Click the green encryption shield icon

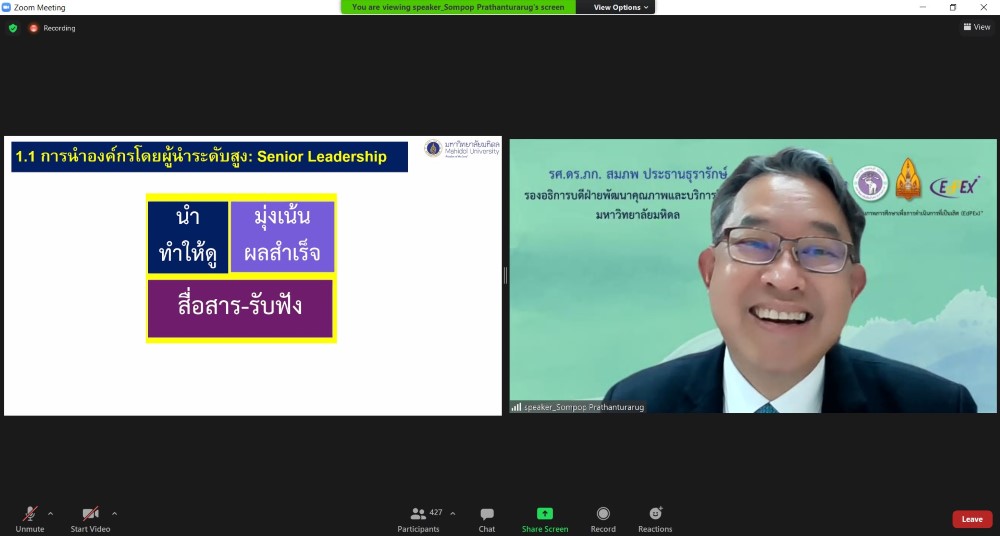pyautogui.click(x=13, y=28)
